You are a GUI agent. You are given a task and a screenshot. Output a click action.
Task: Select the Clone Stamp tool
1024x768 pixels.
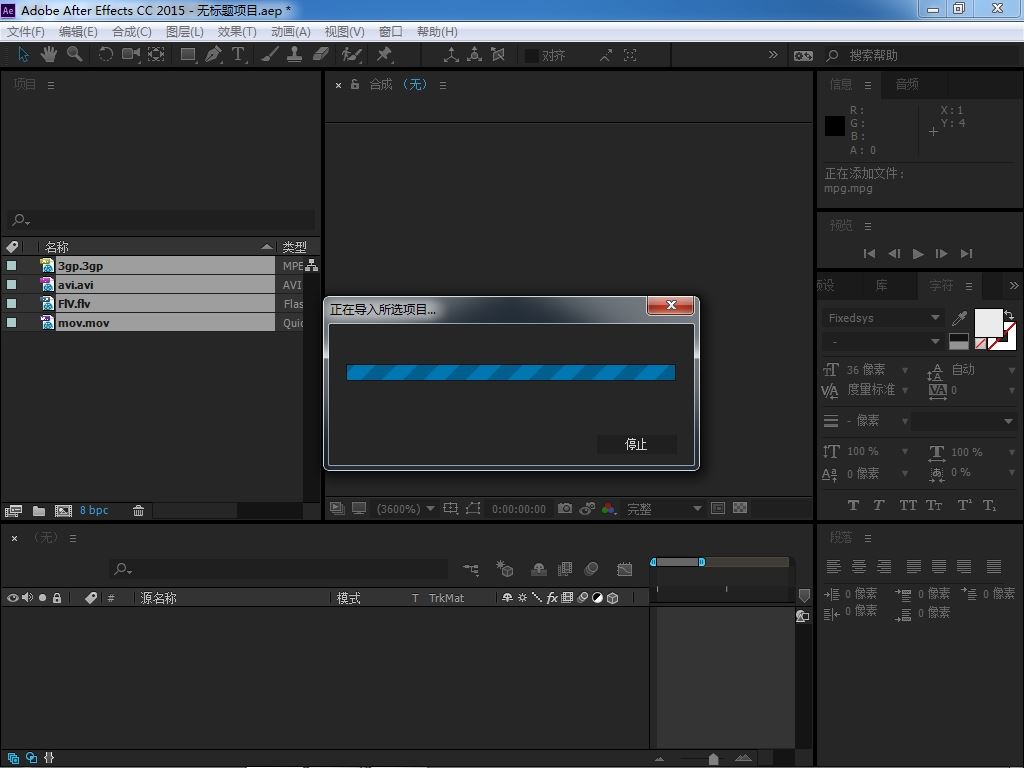[295, 55]
